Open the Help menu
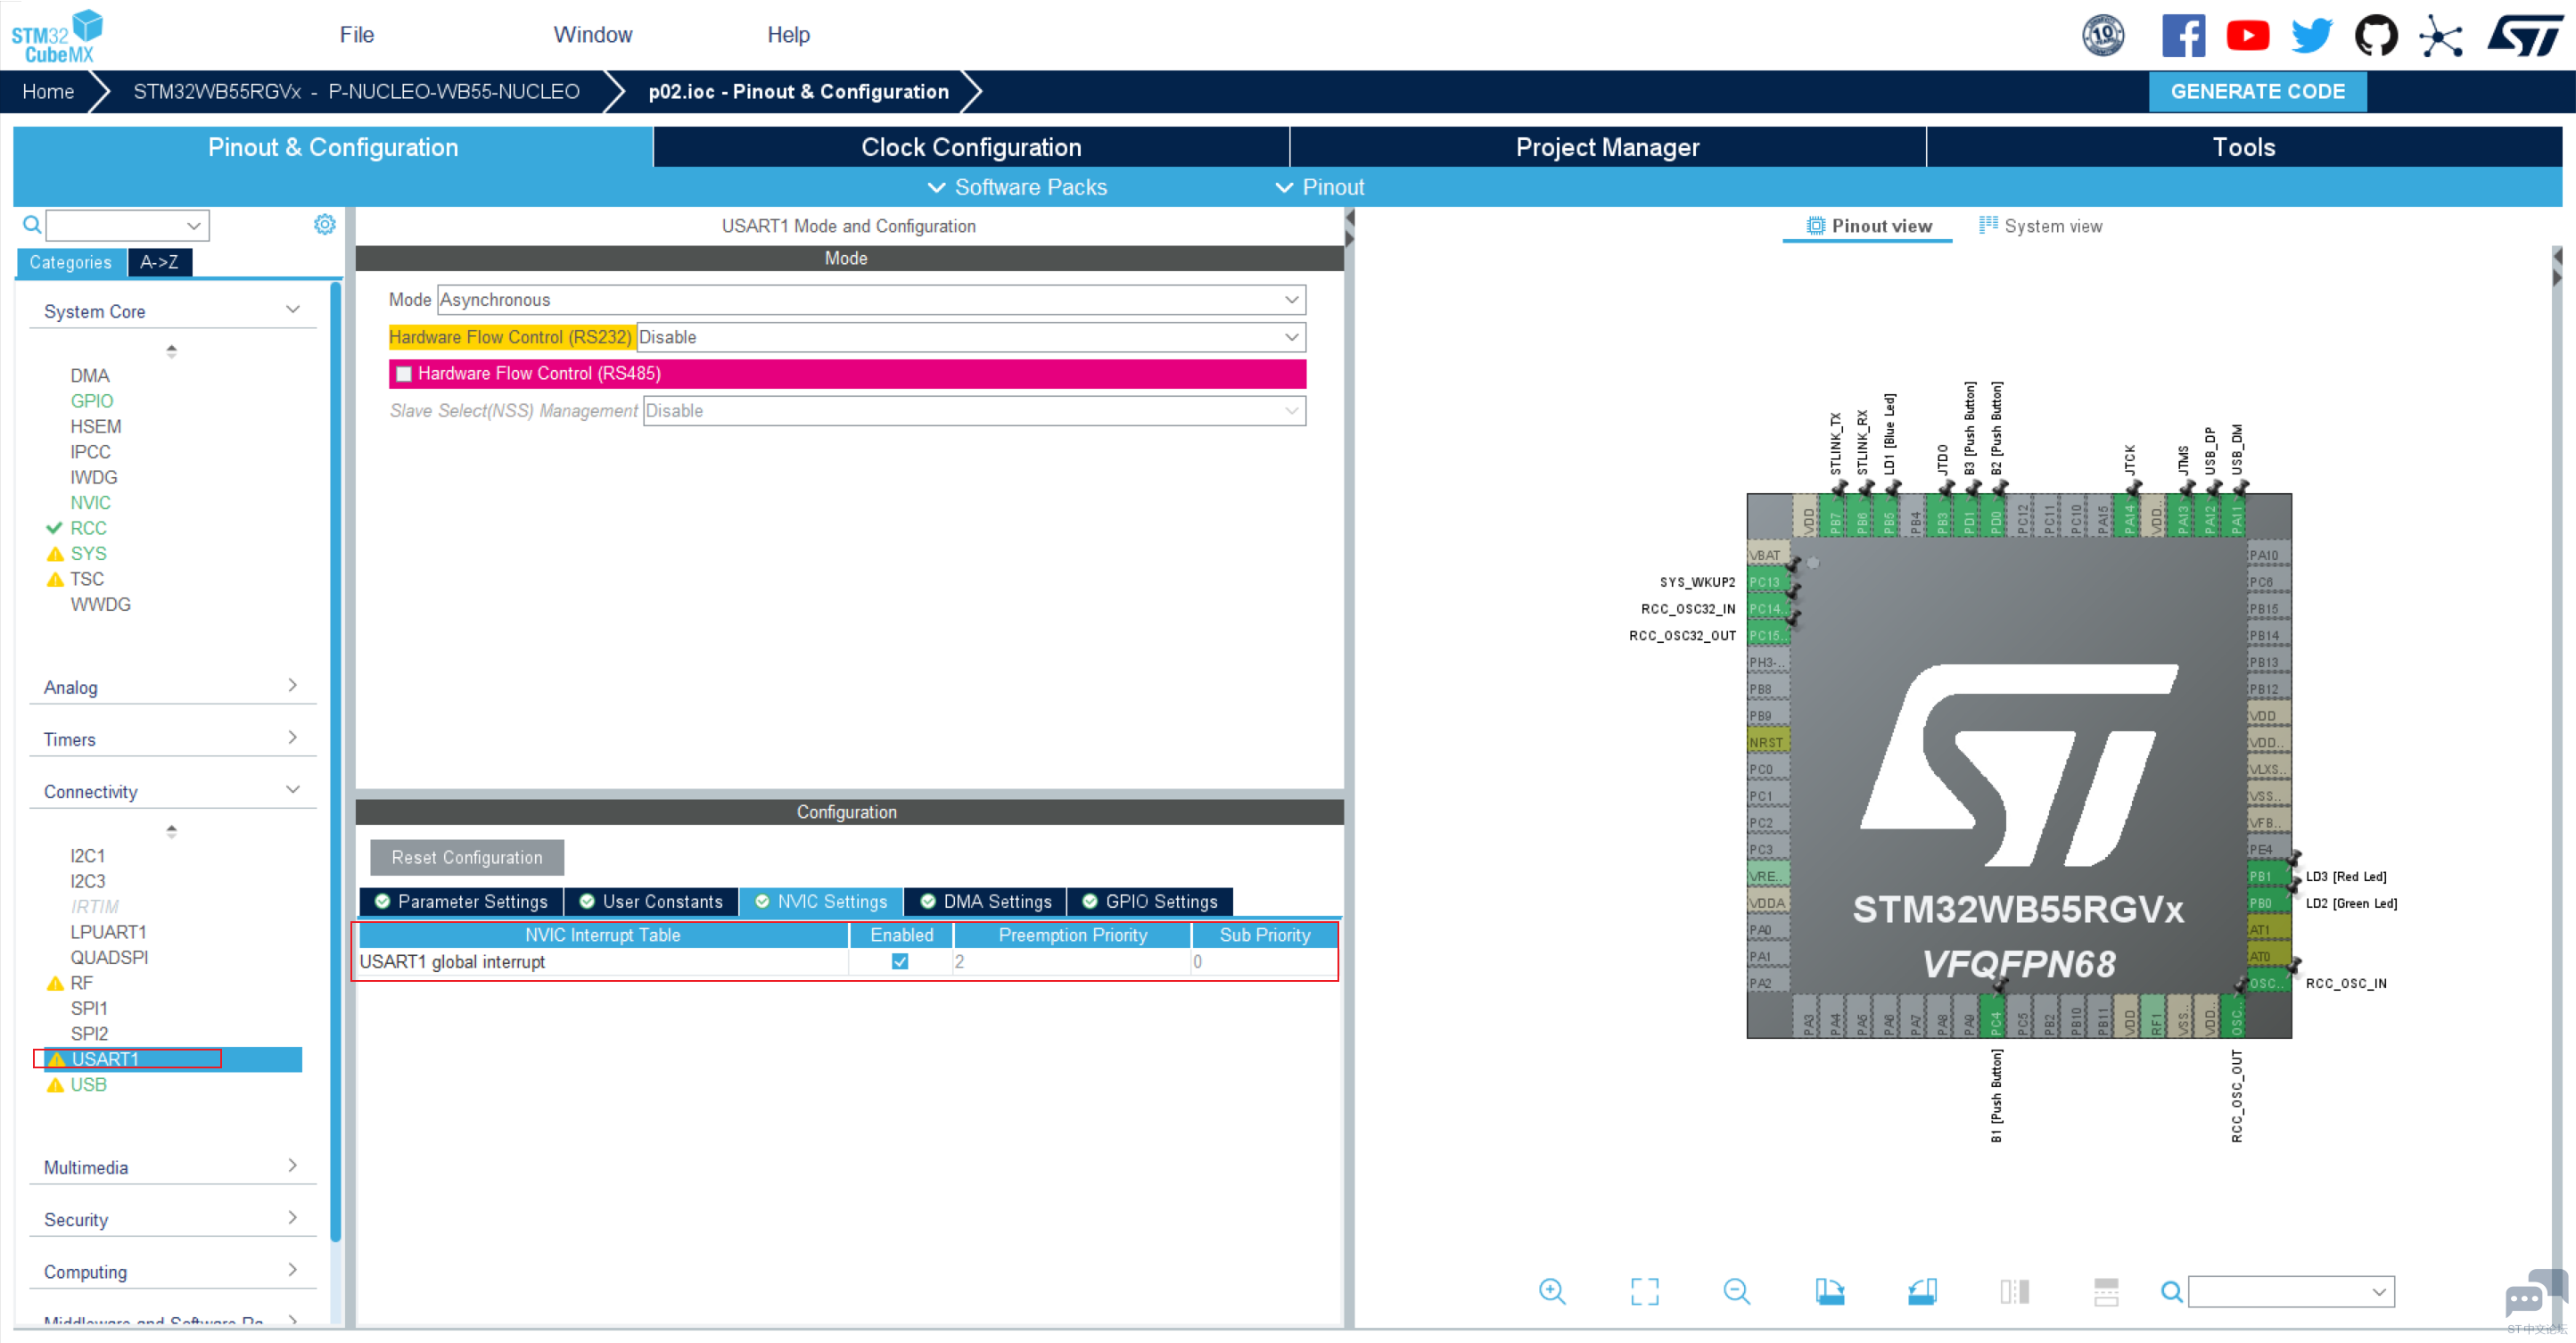The image size is (2576, 1343). coord(788,35)
